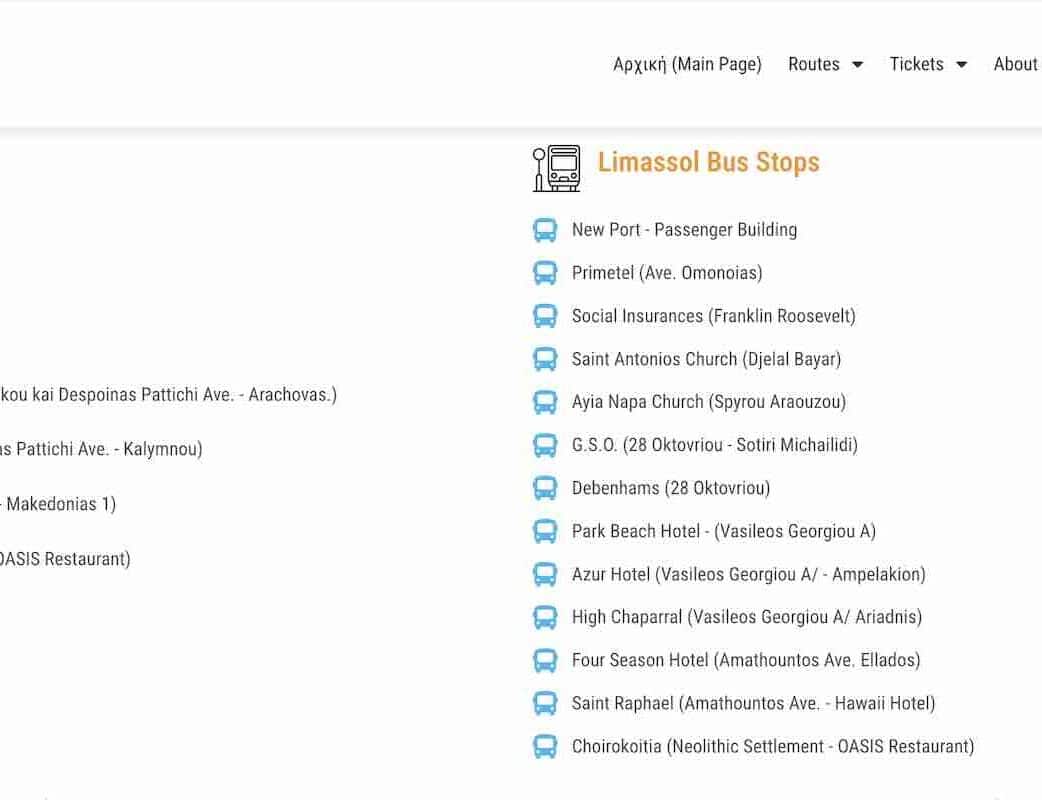Expand the Routes dropdown arrow
This screenshot has height=800, width=1042.
click(x=857, y=65)
